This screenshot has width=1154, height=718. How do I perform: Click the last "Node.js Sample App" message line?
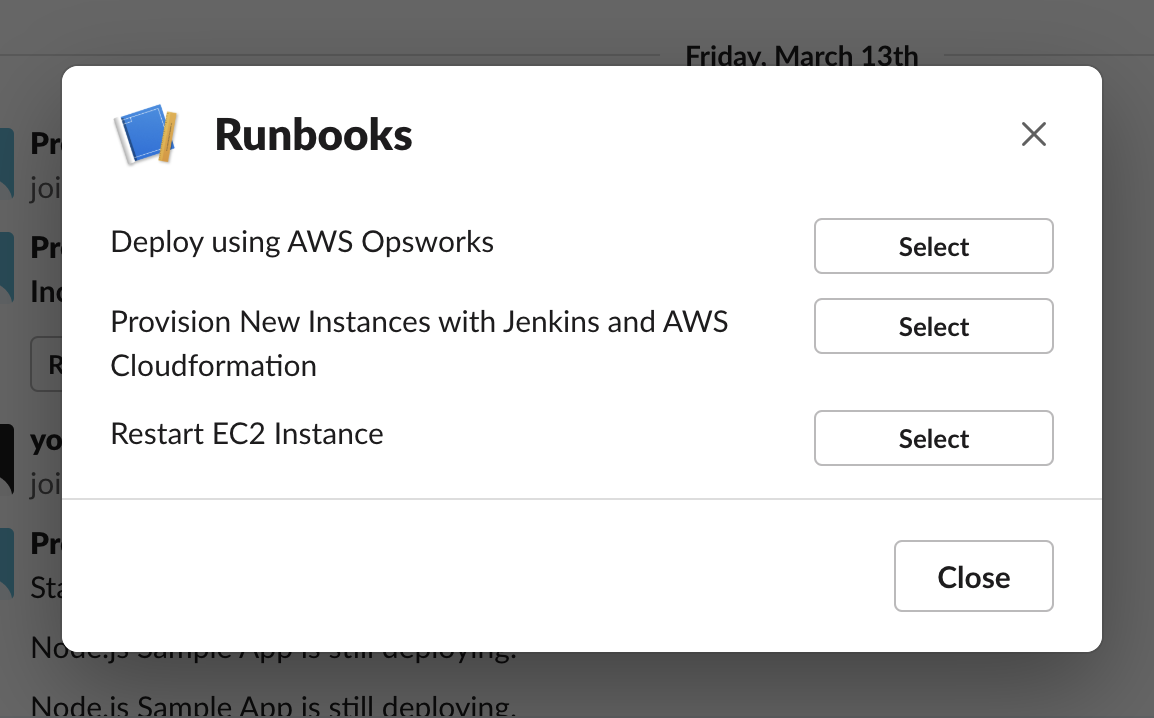tap(273, 706)
